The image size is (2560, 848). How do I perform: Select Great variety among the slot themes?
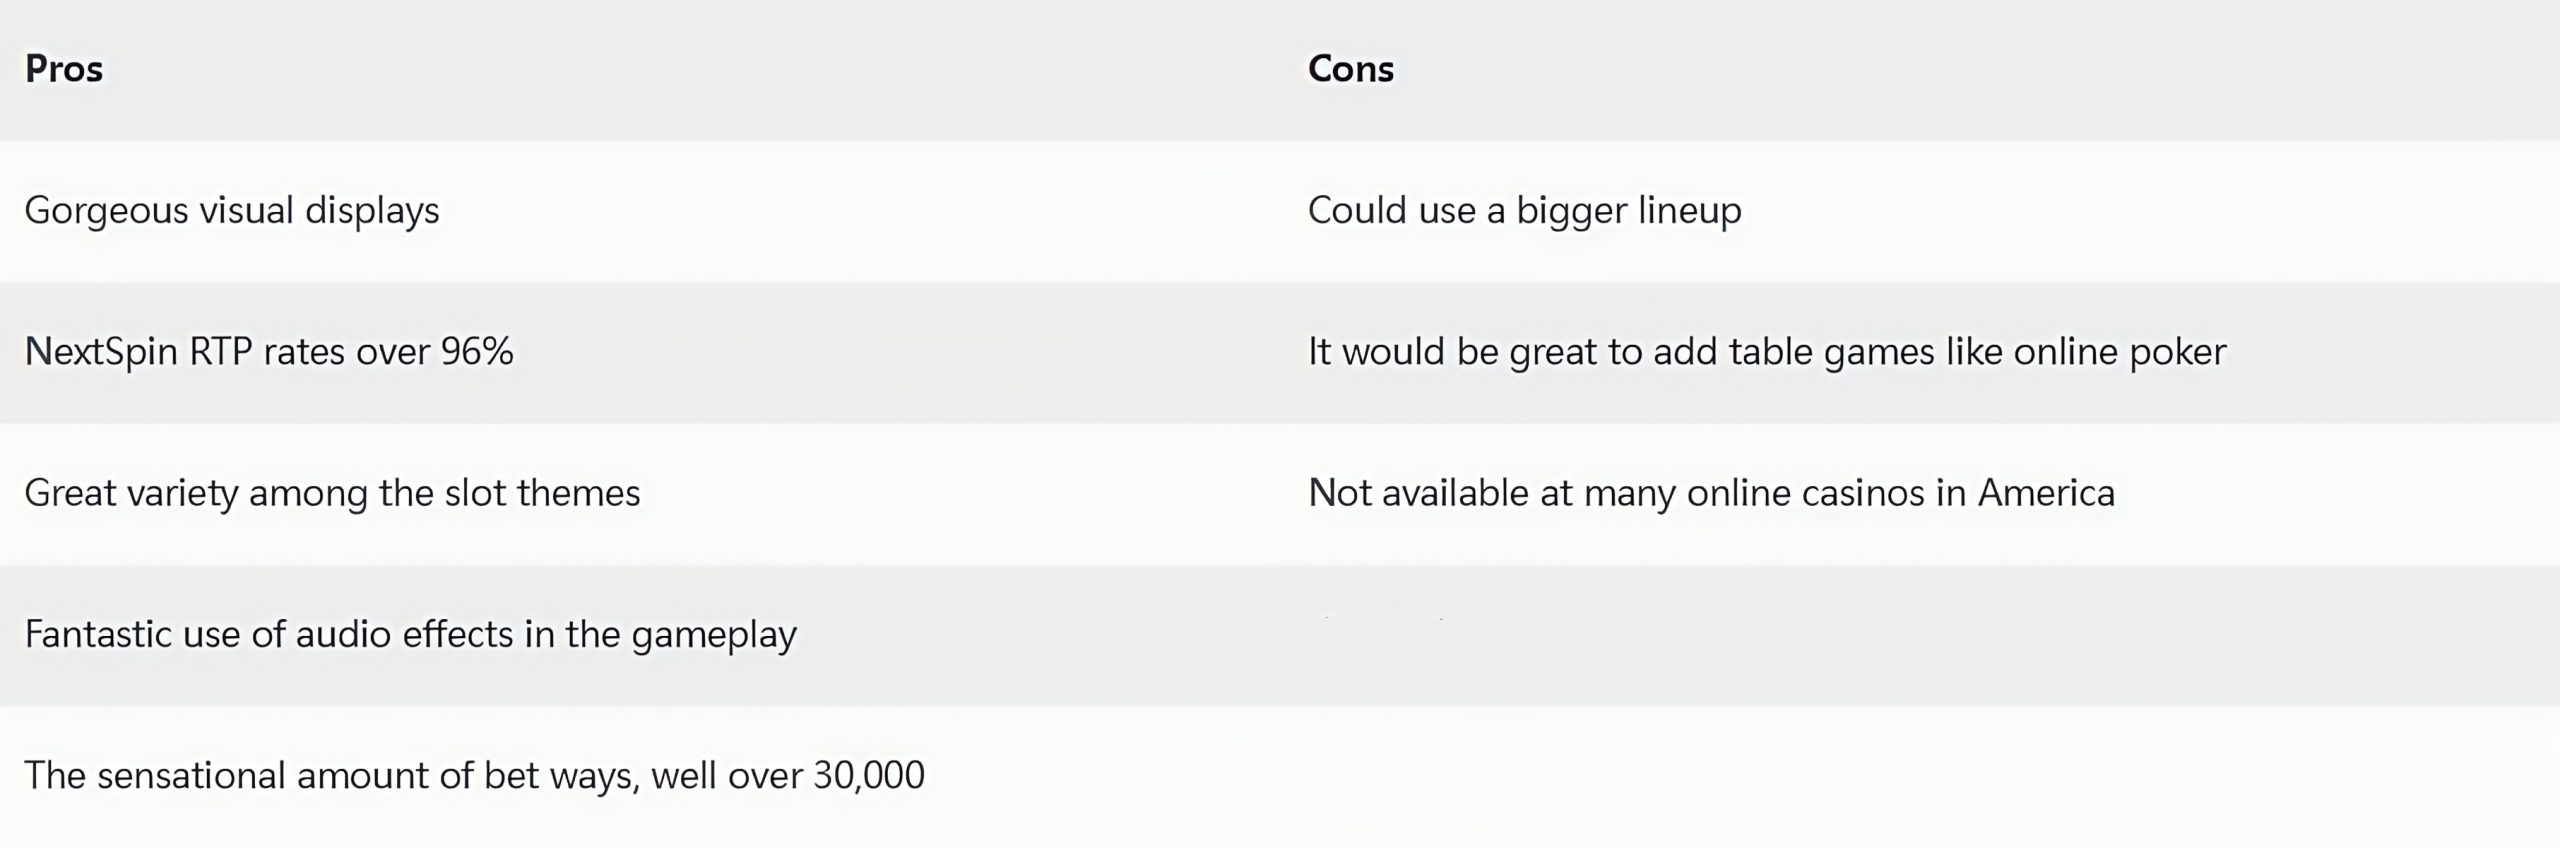(332, 493)
